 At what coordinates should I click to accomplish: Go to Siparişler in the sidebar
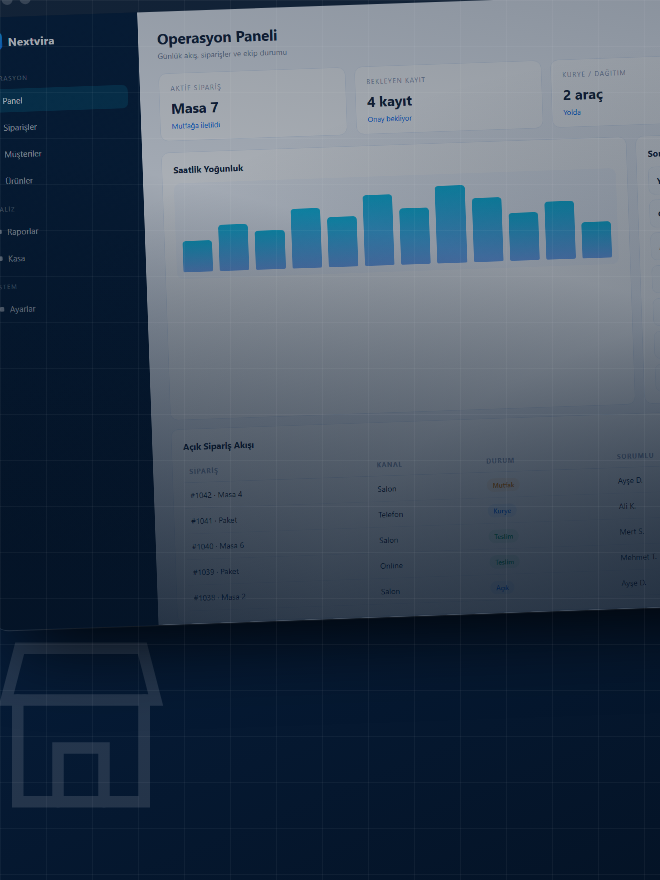click(x=20, y=127)
